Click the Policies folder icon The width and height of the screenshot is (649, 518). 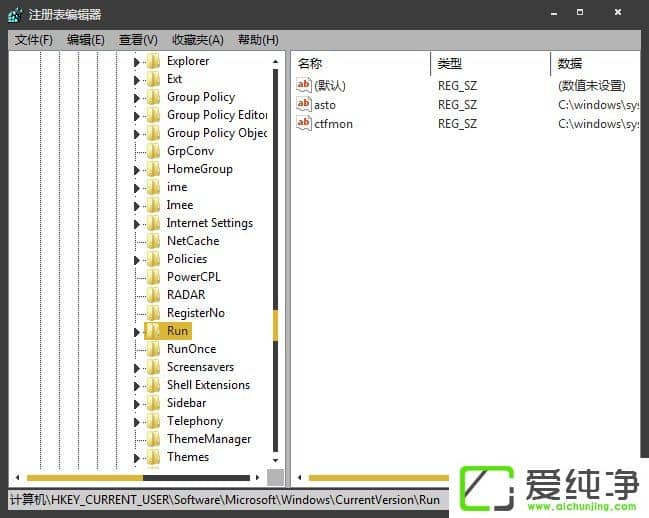tap(153, 259)
